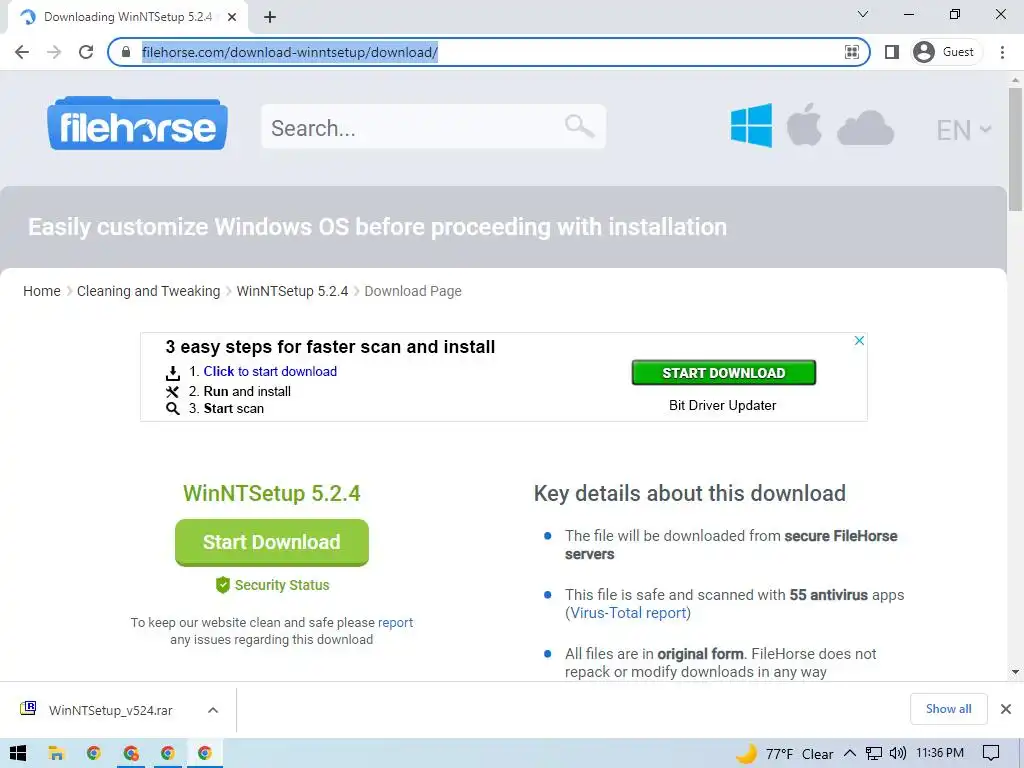Select the Windows platform icon
Viewport: 1024px width, 768px height.
(751, 125)
